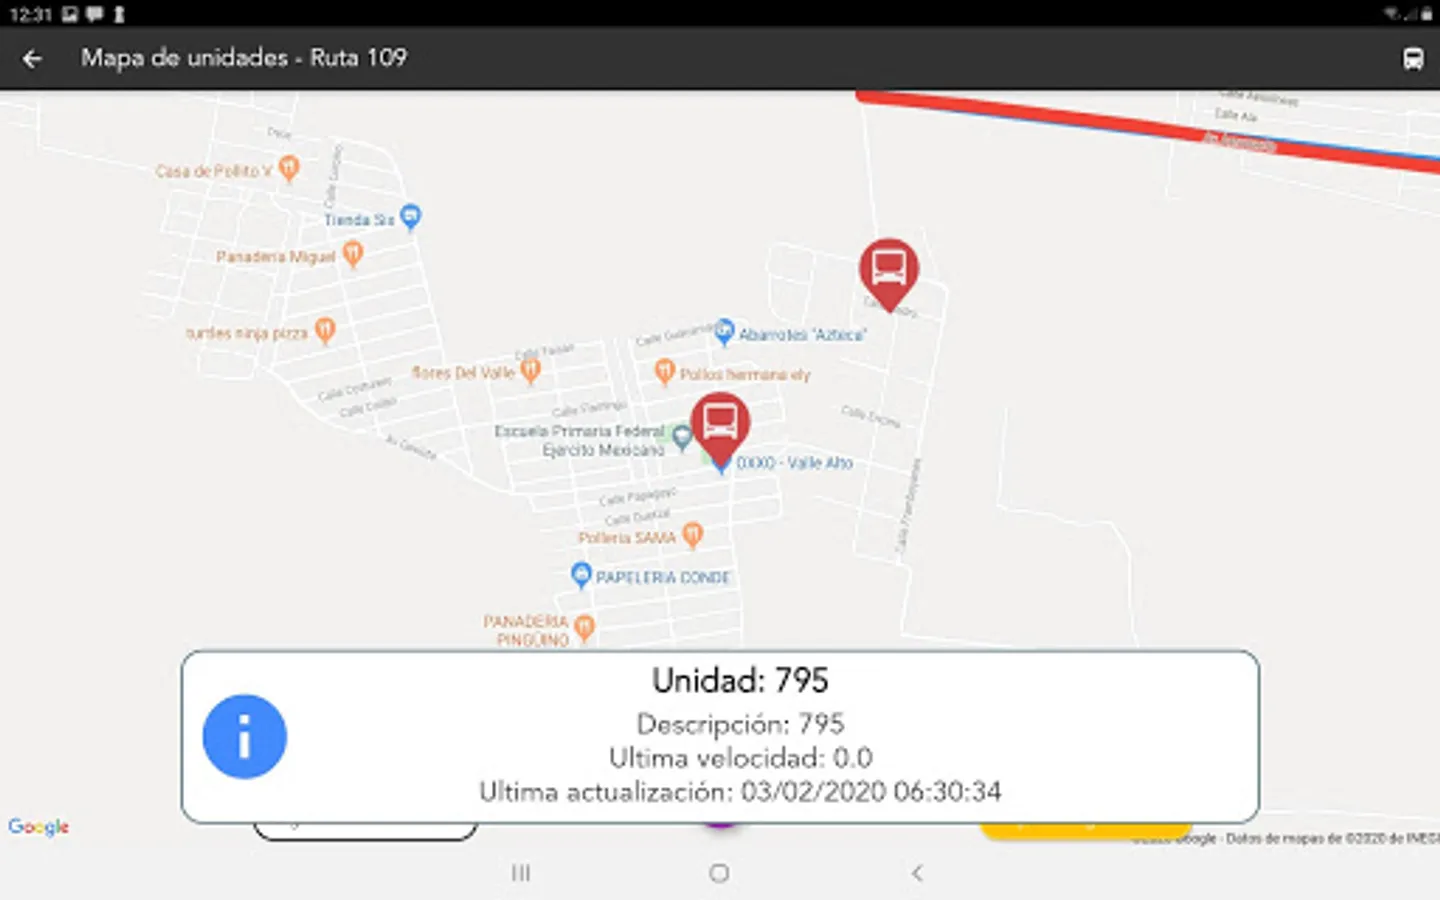Tap Pollos hermana ely pin

(x=665, y=372)
